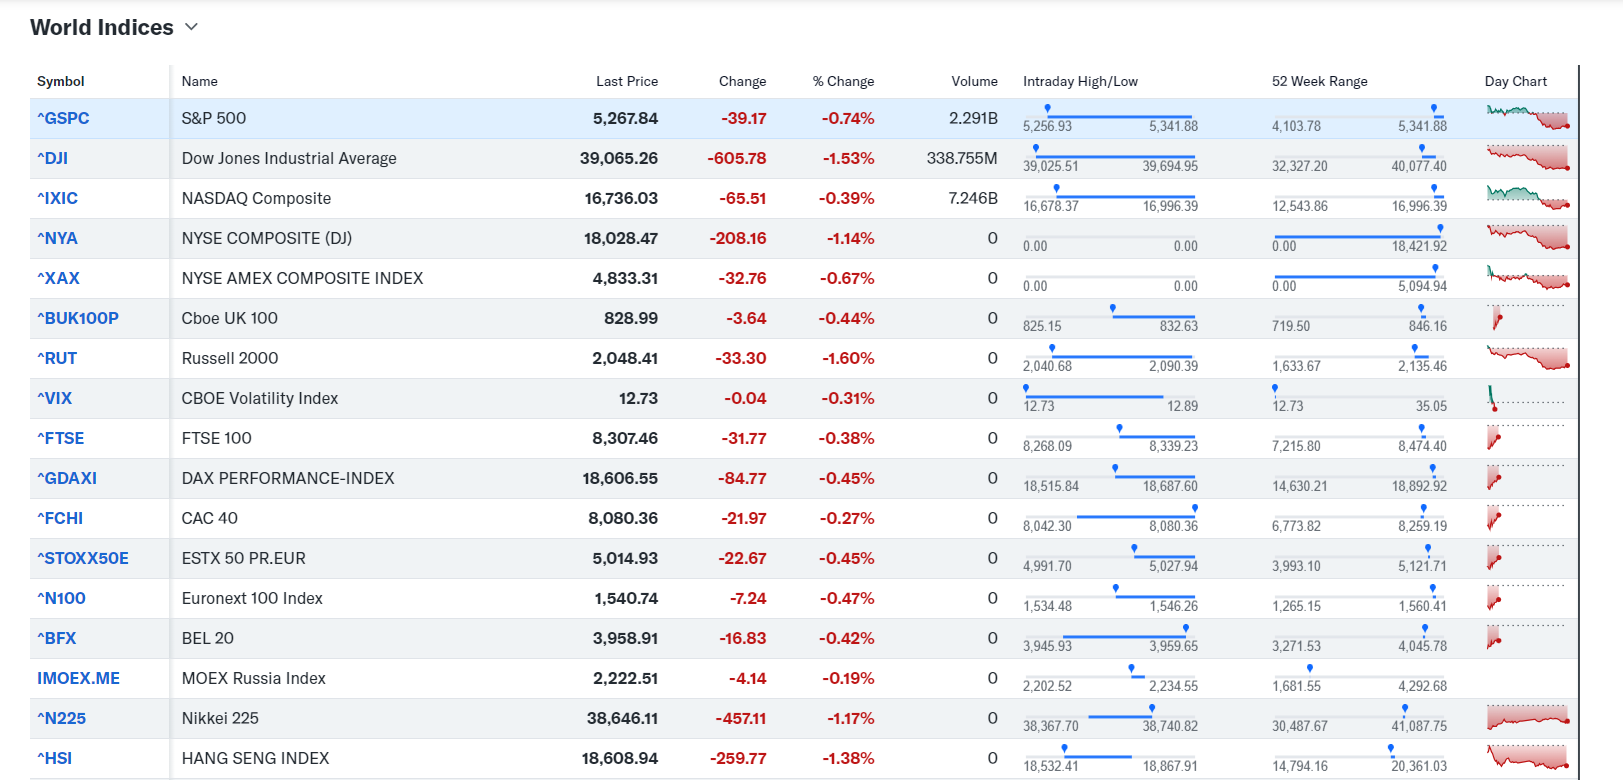Viewport: 1623px width, 780px height.
Task: Sort by the Name column header
Action: (x=200, y=81)
